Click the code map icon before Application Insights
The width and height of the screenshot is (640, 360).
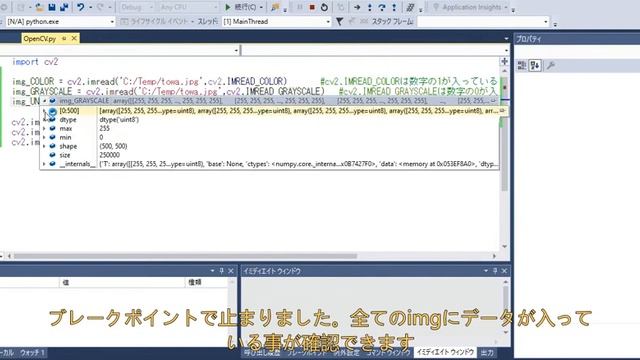coord(410,7)
